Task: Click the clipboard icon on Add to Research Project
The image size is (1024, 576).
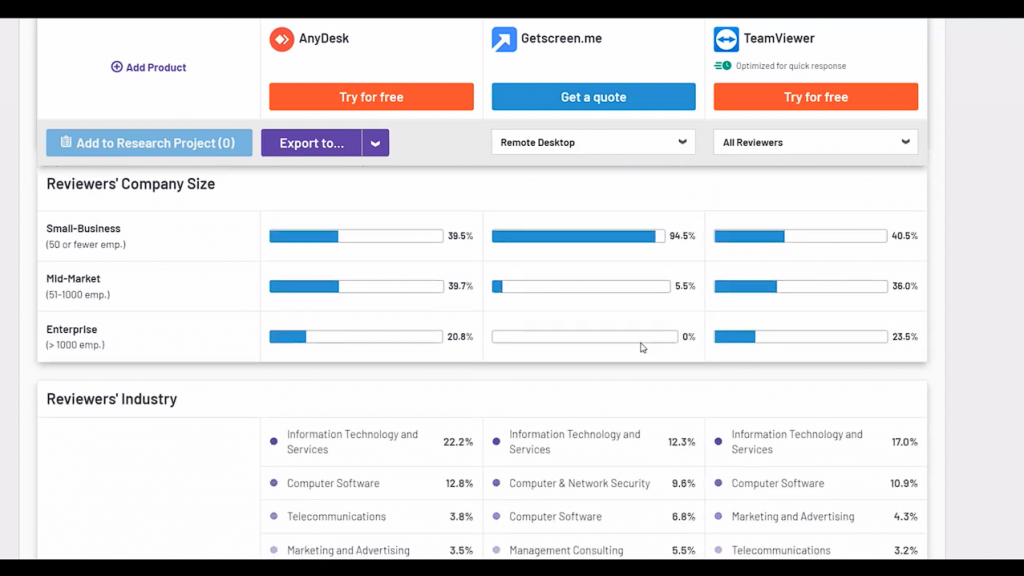Action: tap(66, 142)
